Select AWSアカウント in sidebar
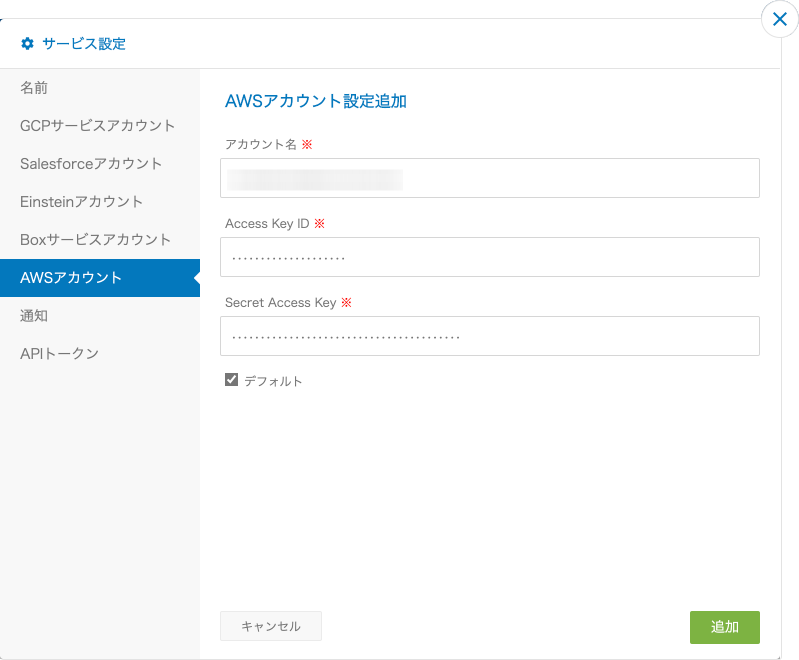Viewport: 799px width, 660px height. tap(100, 278)
